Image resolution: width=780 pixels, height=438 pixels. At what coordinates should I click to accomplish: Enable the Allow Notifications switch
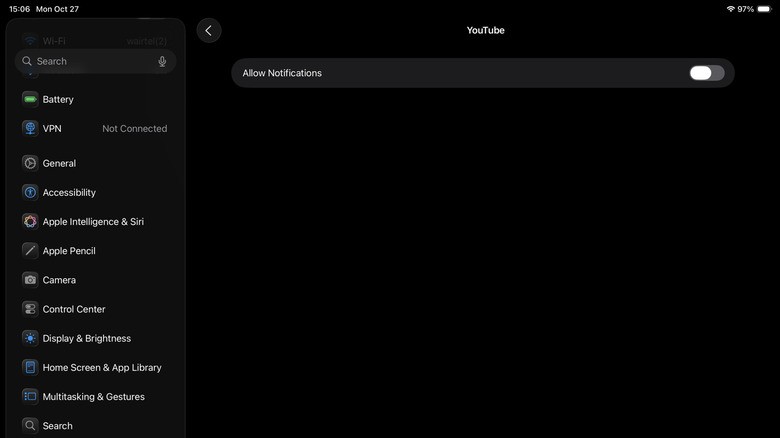coord(706,73)
